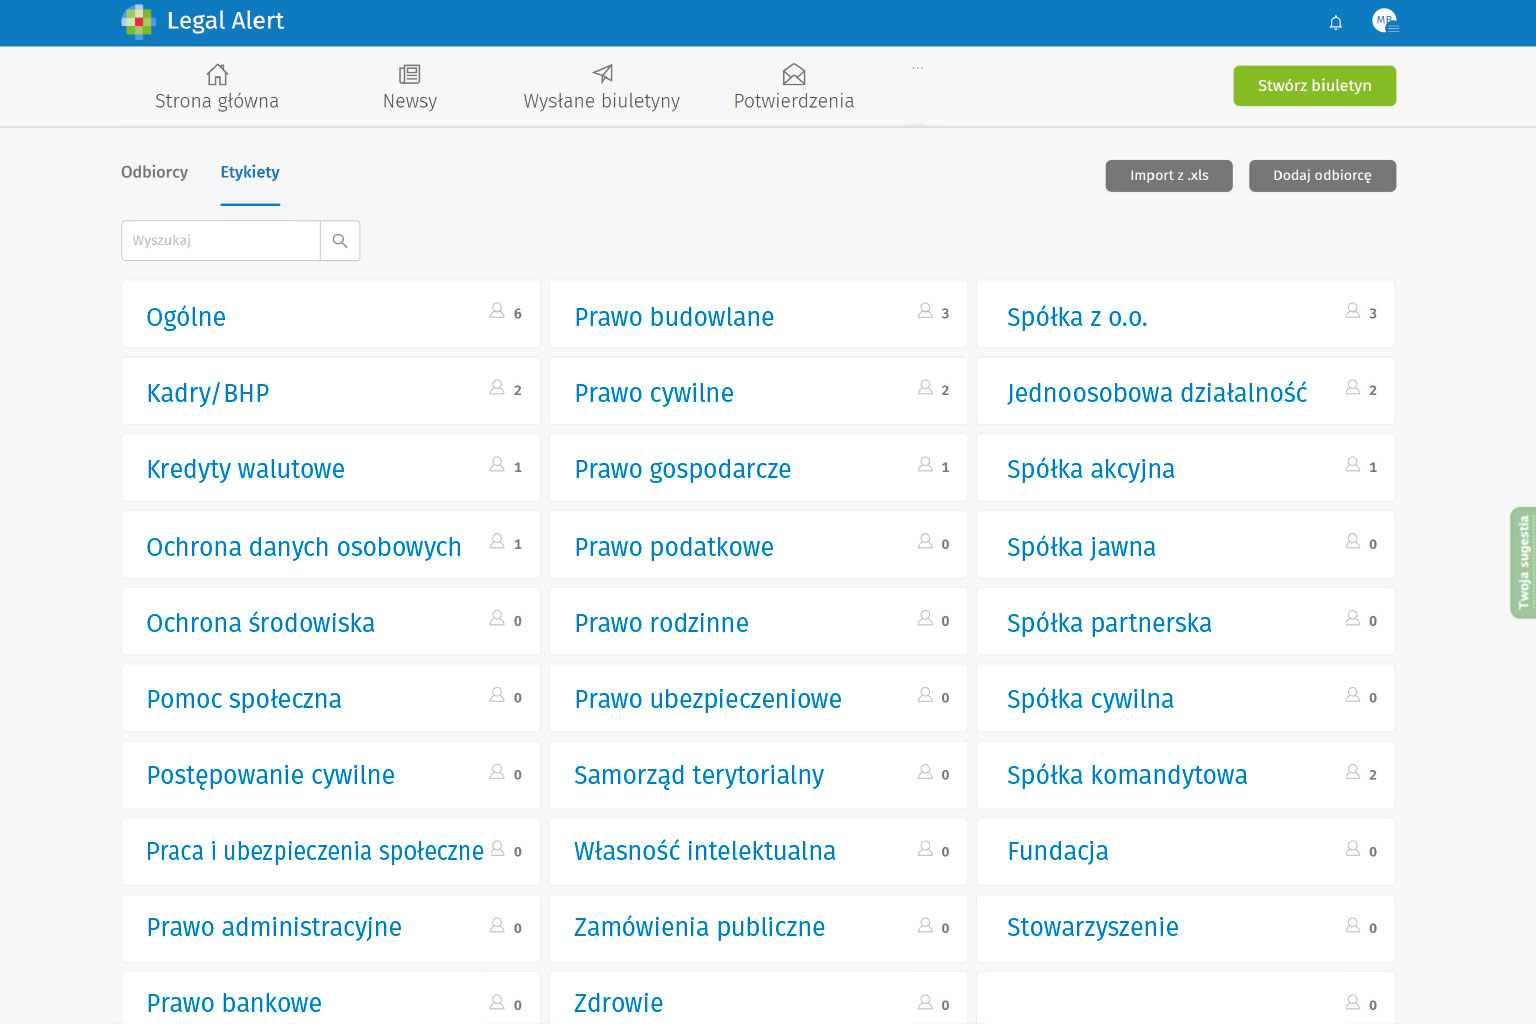The height and width of the screenshot is (1024, 1536).
Task: Switch to the Odbiorcy tab
Action: point(154,172)
